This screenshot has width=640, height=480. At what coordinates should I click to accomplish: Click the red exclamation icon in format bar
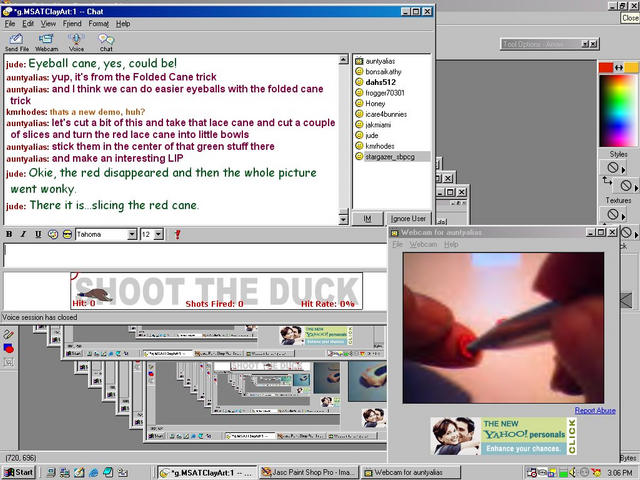tap(177, 234)
